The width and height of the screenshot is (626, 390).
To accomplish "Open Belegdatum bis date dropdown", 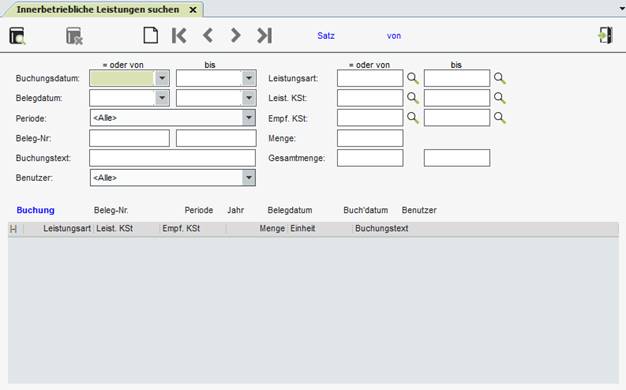I will click(249, 98).
